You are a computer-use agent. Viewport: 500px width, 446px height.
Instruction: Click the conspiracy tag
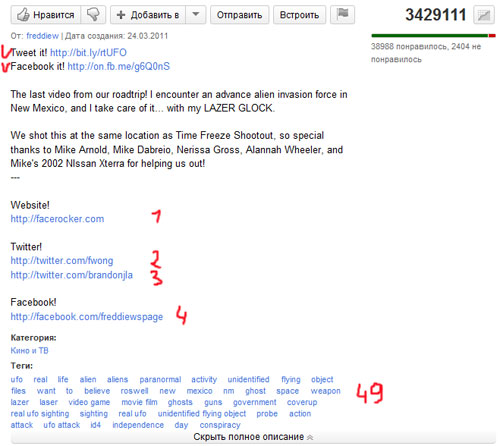pyautogui.click(x=220, y=425)
